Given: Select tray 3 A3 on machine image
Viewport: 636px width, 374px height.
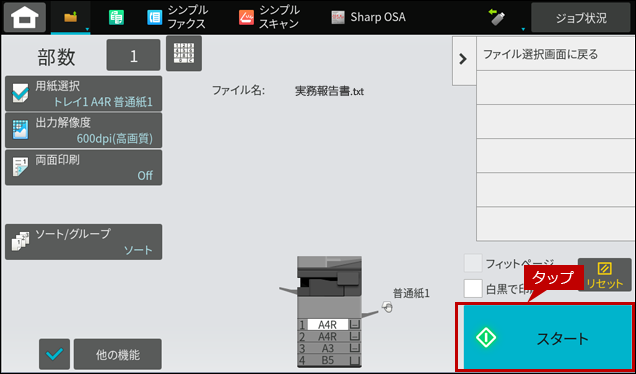Looking at the screenshot, I should point(329,348).
